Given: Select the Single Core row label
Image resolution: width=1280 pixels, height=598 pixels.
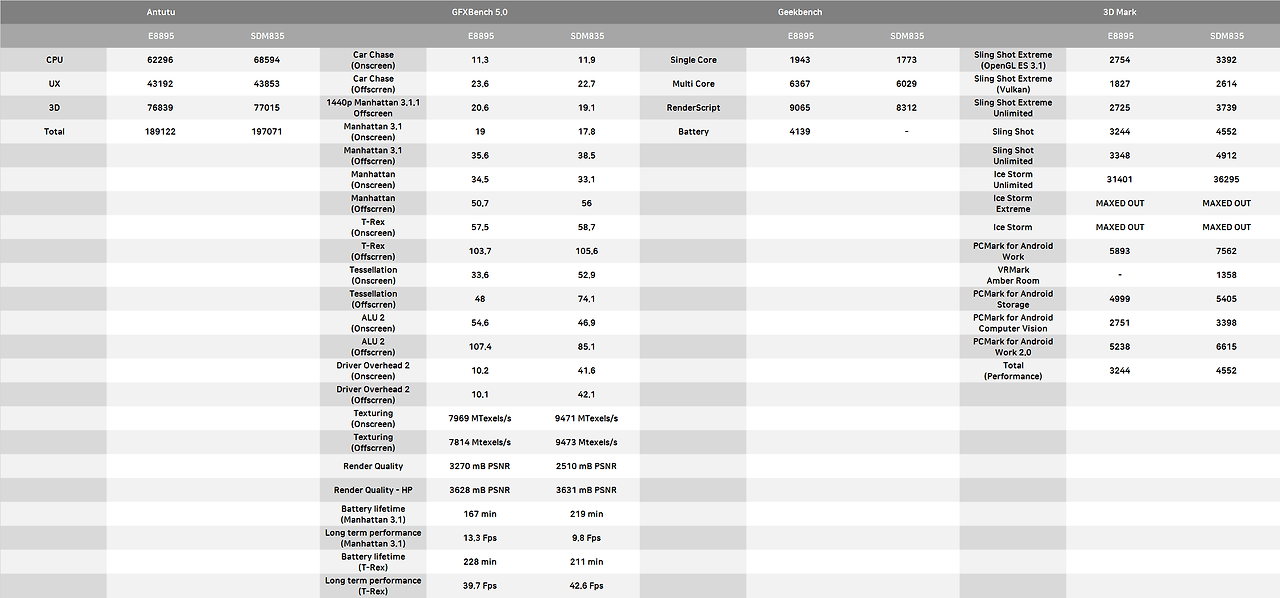Looking at the screenshot, I should click(x=693, y=60).
